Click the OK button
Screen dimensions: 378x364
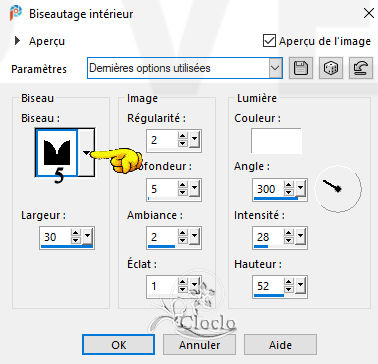pyautogui.click(x=119, y=345)
